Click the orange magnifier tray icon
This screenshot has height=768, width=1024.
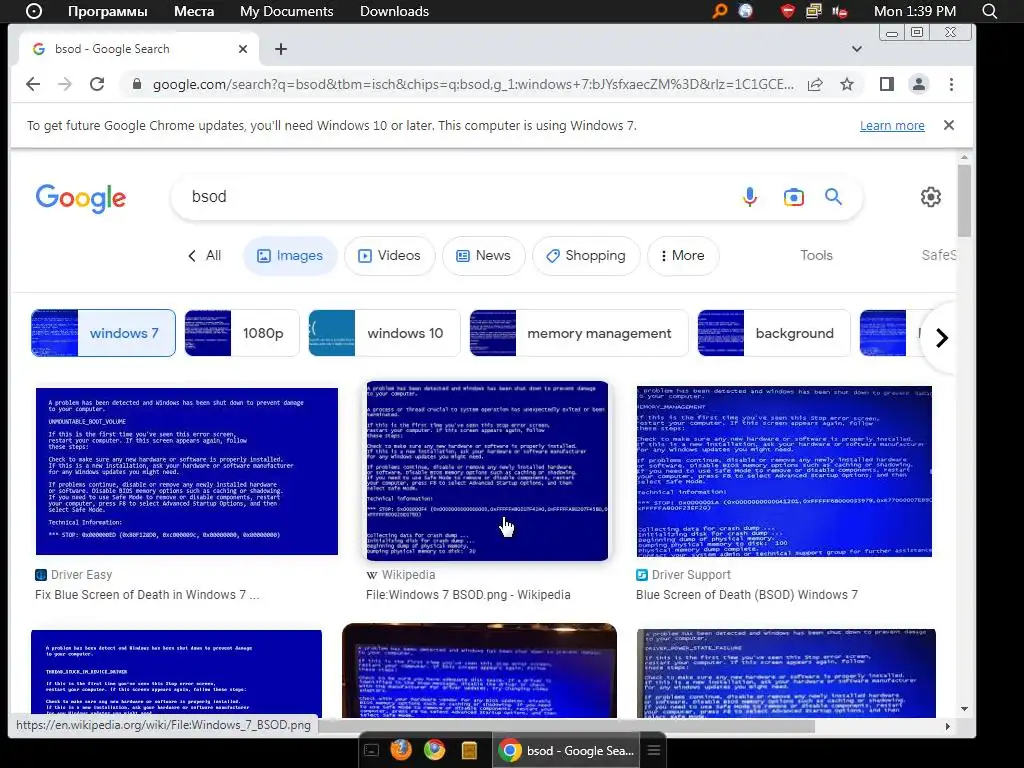point(720,11)
